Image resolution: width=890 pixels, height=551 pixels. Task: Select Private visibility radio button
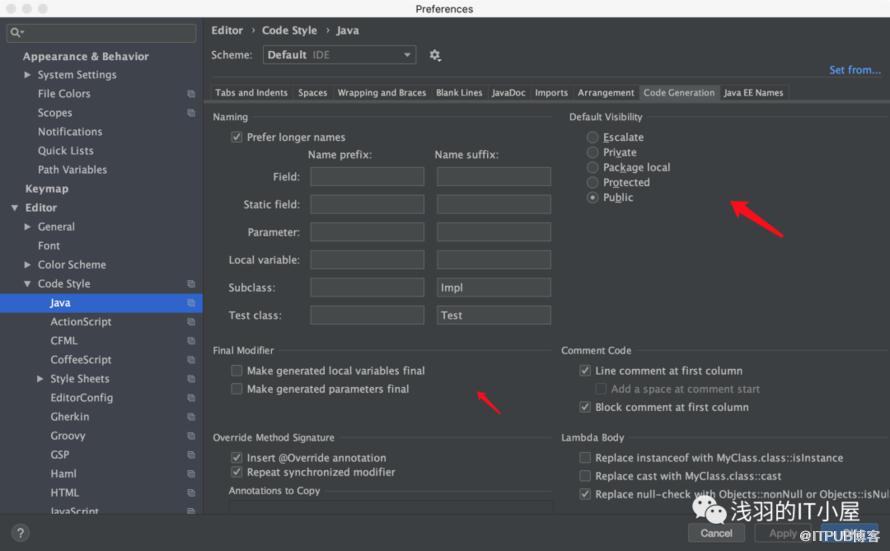tap(593, 152)
